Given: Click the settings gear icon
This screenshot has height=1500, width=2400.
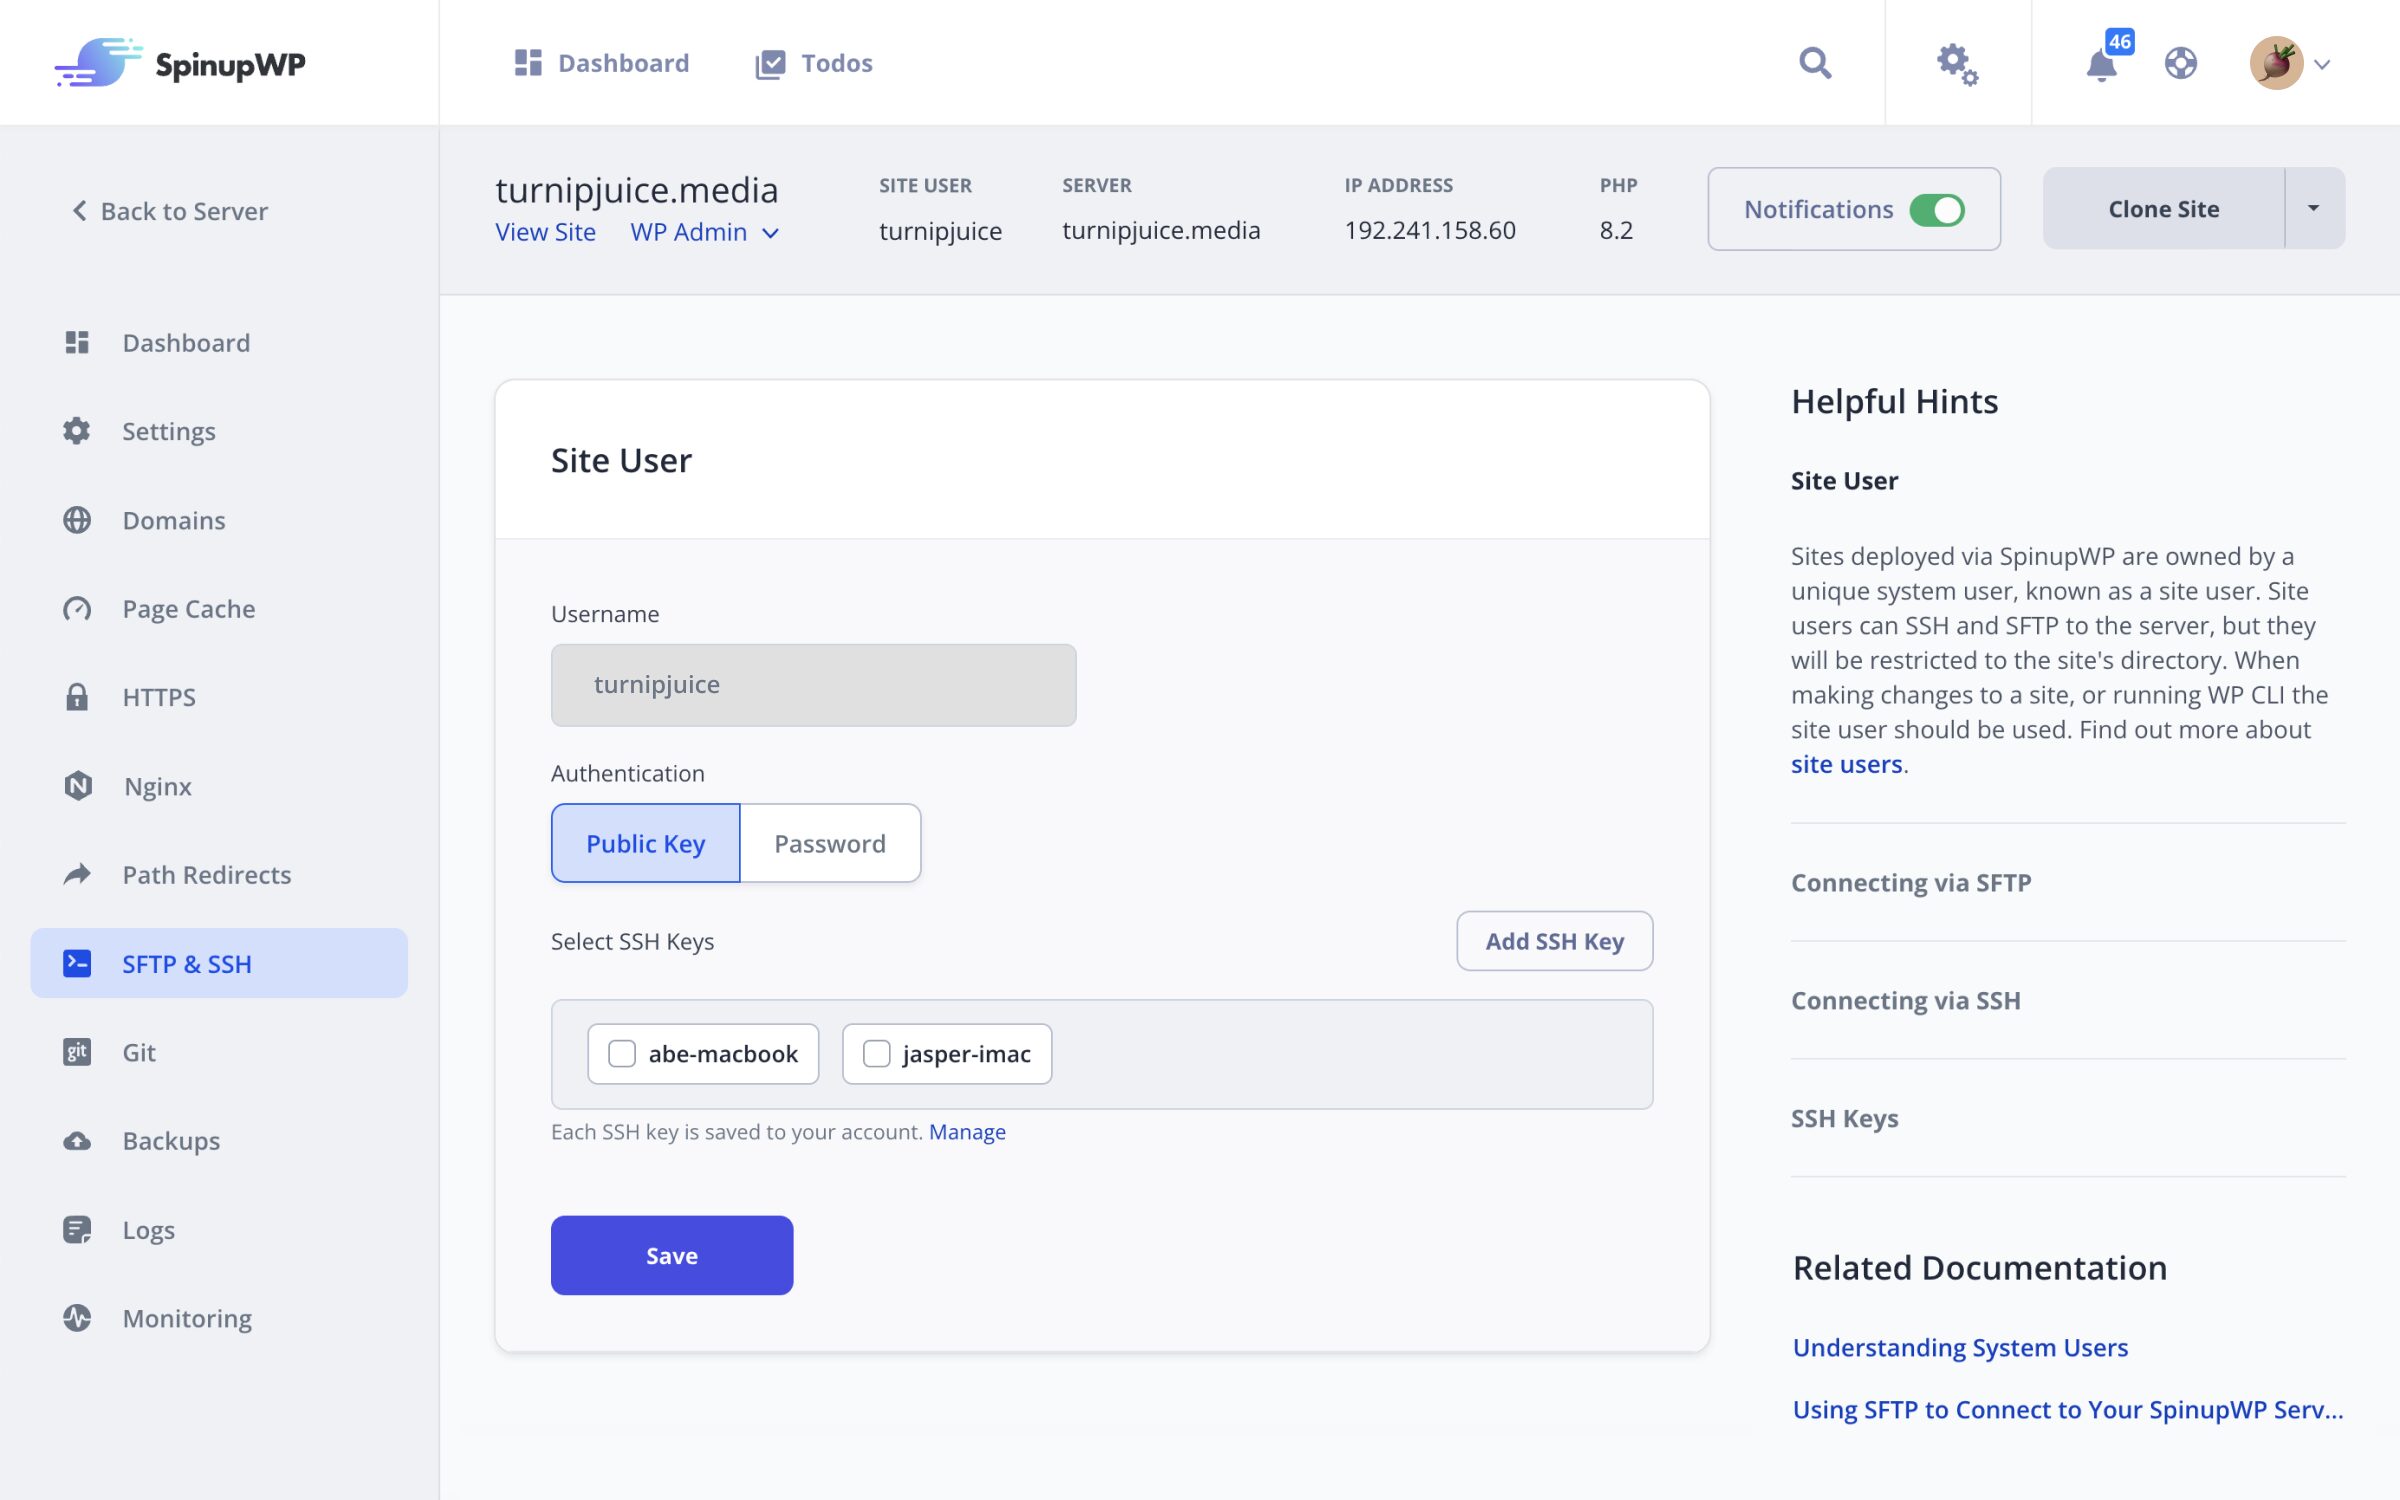Looking at the screenshot, I should 1959,64.
